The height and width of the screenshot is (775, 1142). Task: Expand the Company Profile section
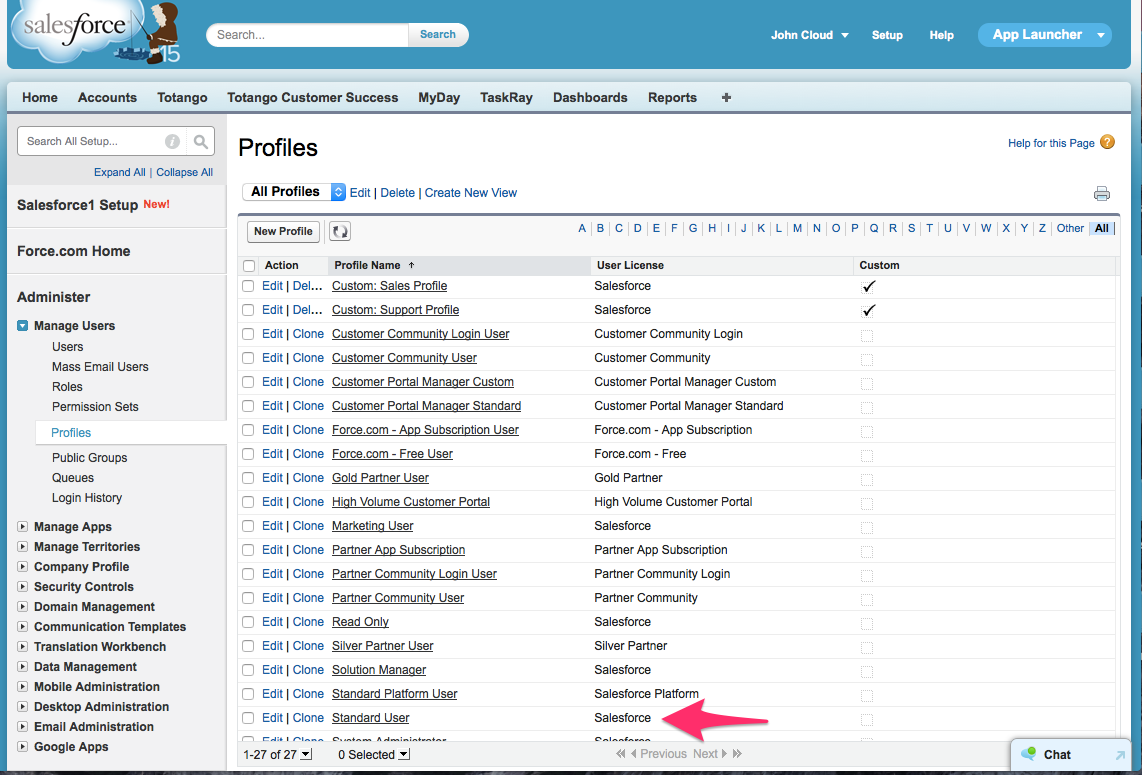click(x=23, y=566)
